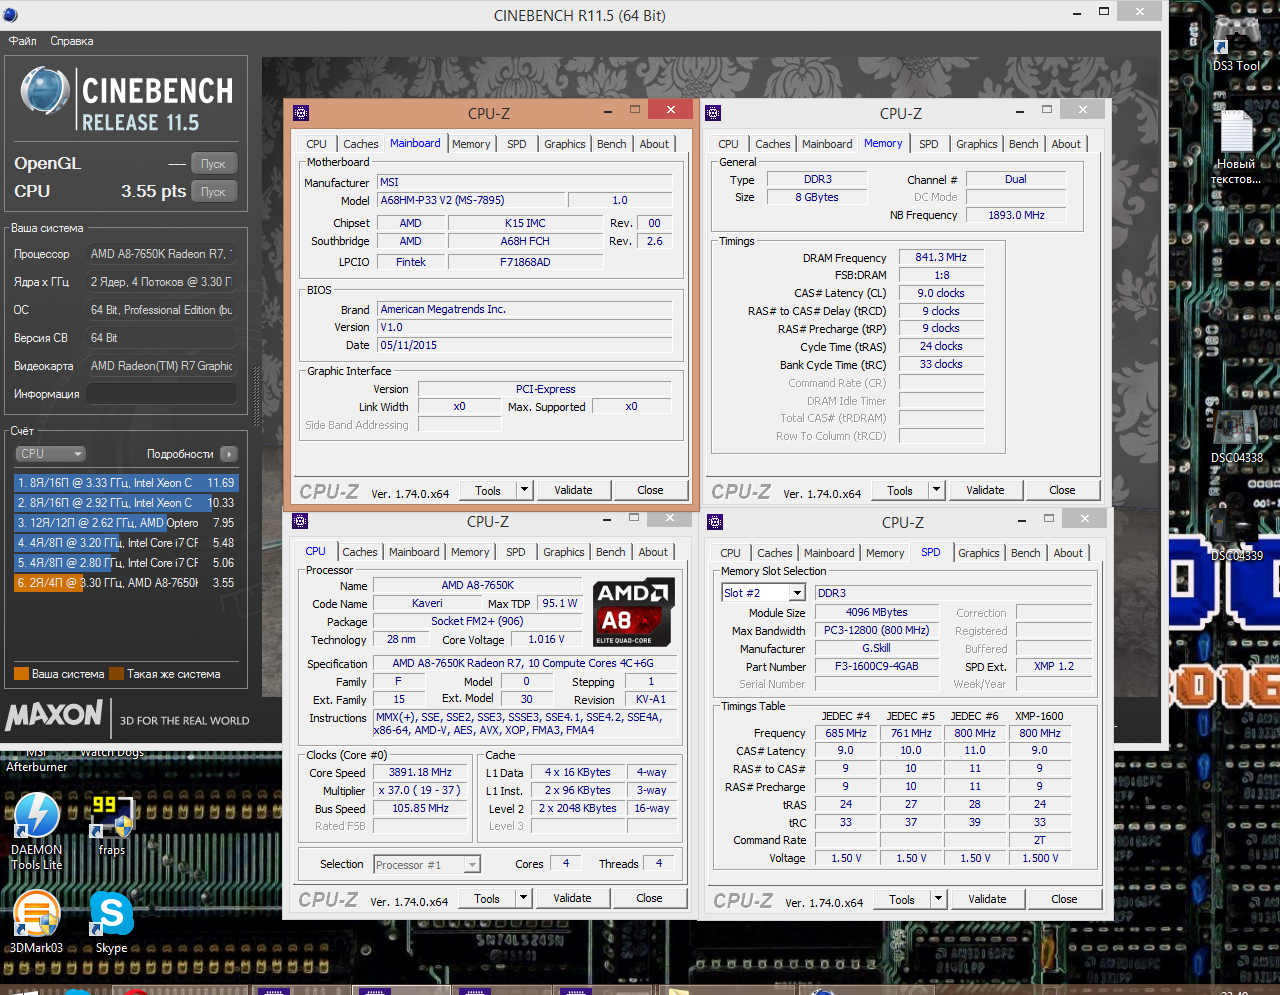Screen dimensions: 1280x995
Task: Click the CPU-Z icon in the Memory window title bar
Action: coord(713,113)
